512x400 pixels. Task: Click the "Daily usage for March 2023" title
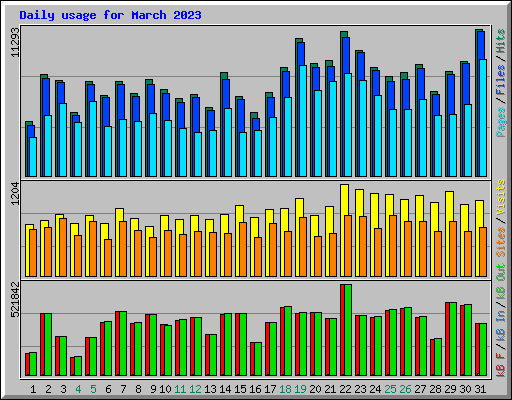tap(110, 15)
